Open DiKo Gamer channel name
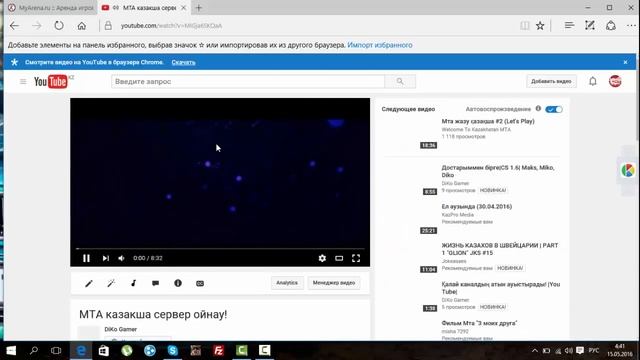 tap(120, 329)
